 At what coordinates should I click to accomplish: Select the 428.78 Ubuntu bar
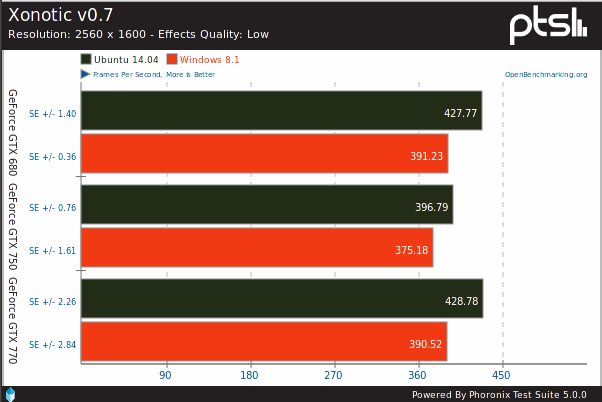click(282, 298)
